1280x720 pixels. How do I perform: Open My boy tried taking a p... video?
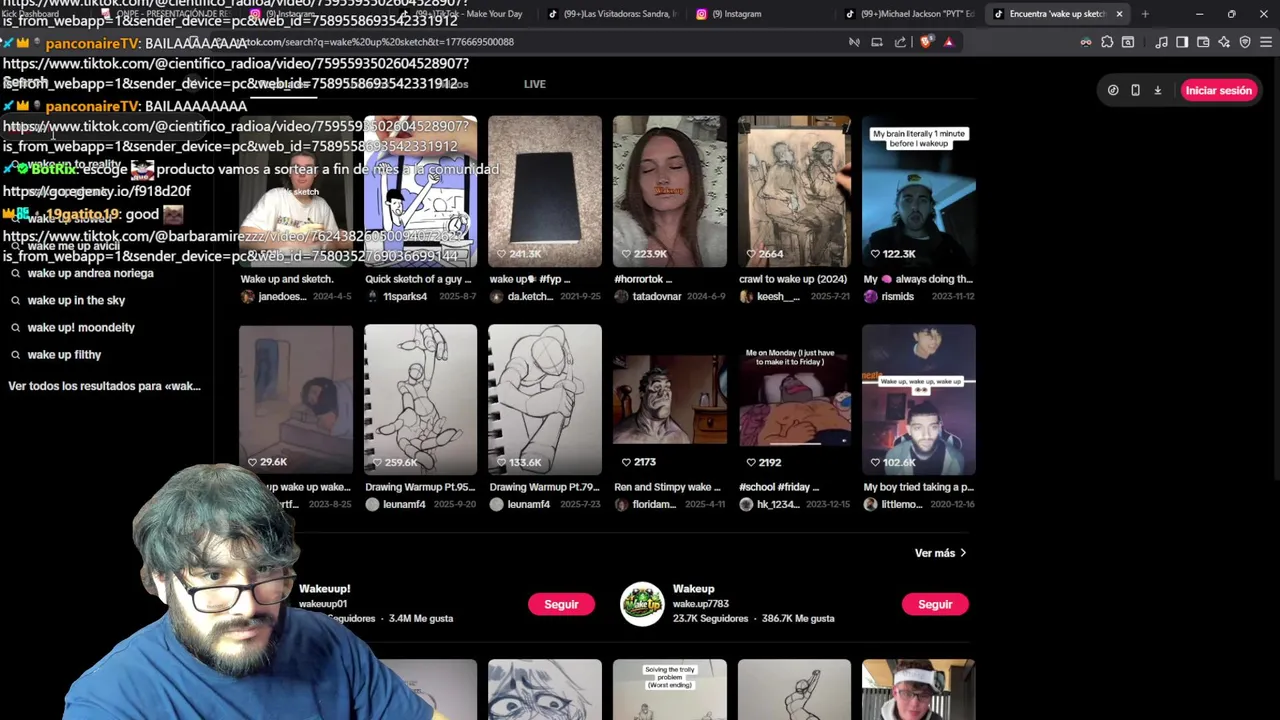919,399
